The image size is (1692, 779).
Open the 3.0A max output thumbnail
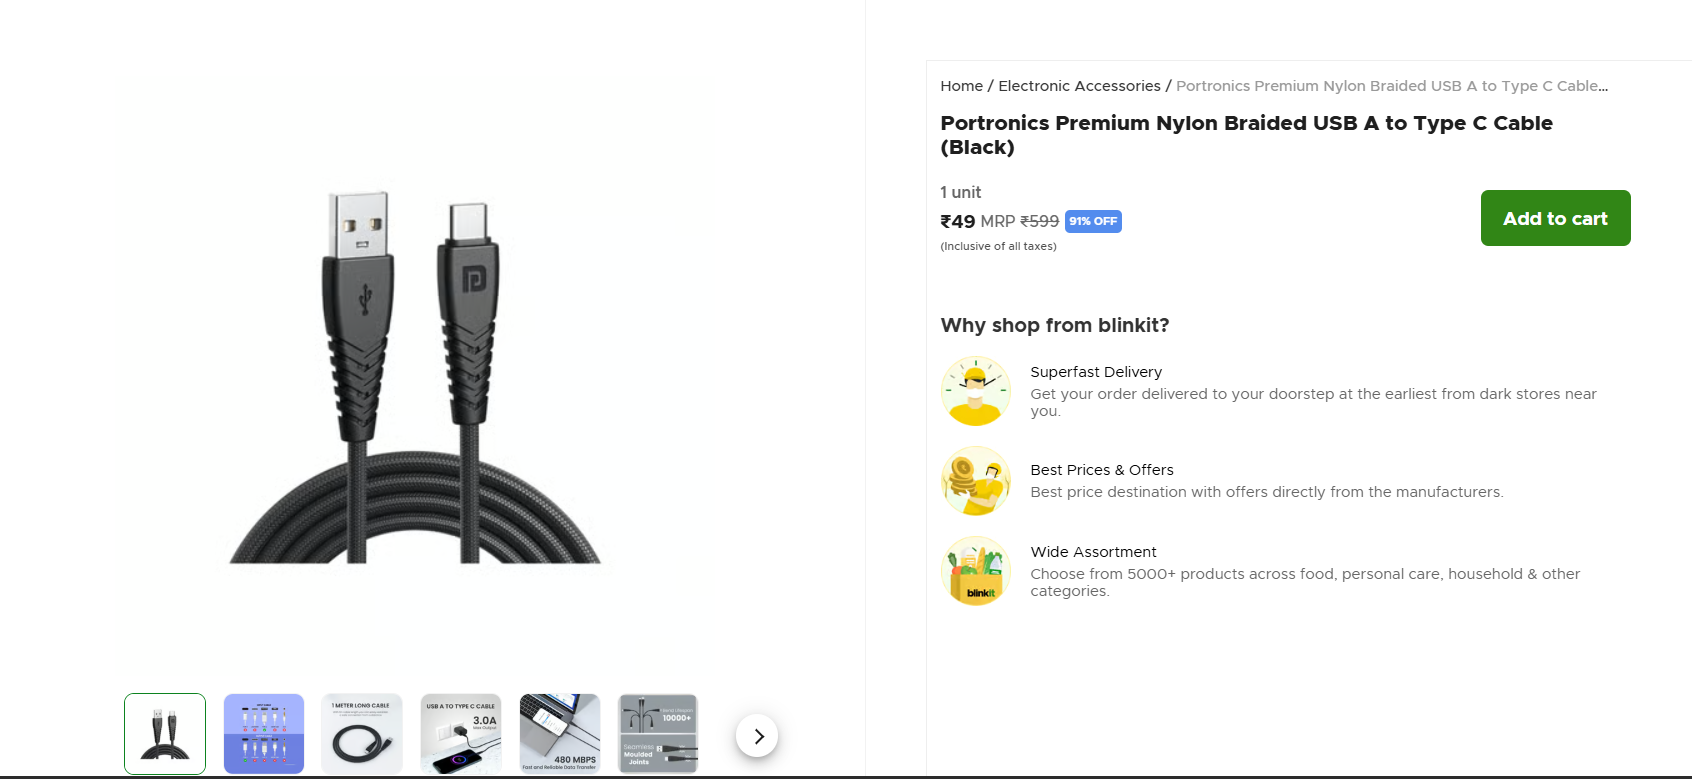(x=461, y=734)
